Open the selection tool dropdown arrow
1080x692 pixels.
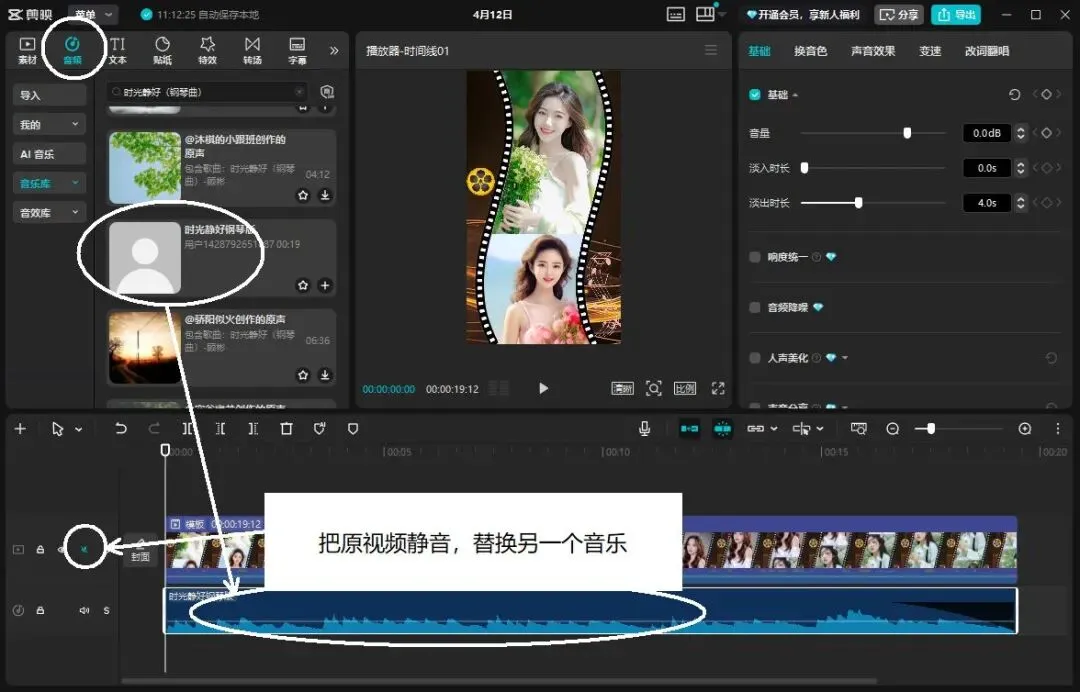click(x=79, y=429)
